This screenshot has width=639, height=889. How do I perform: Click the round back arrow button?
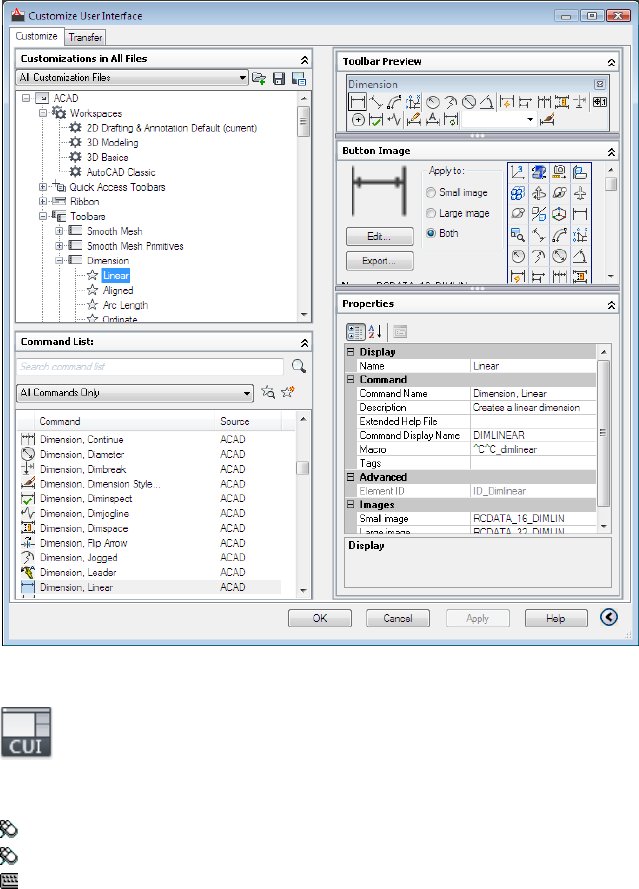(609, 617)
